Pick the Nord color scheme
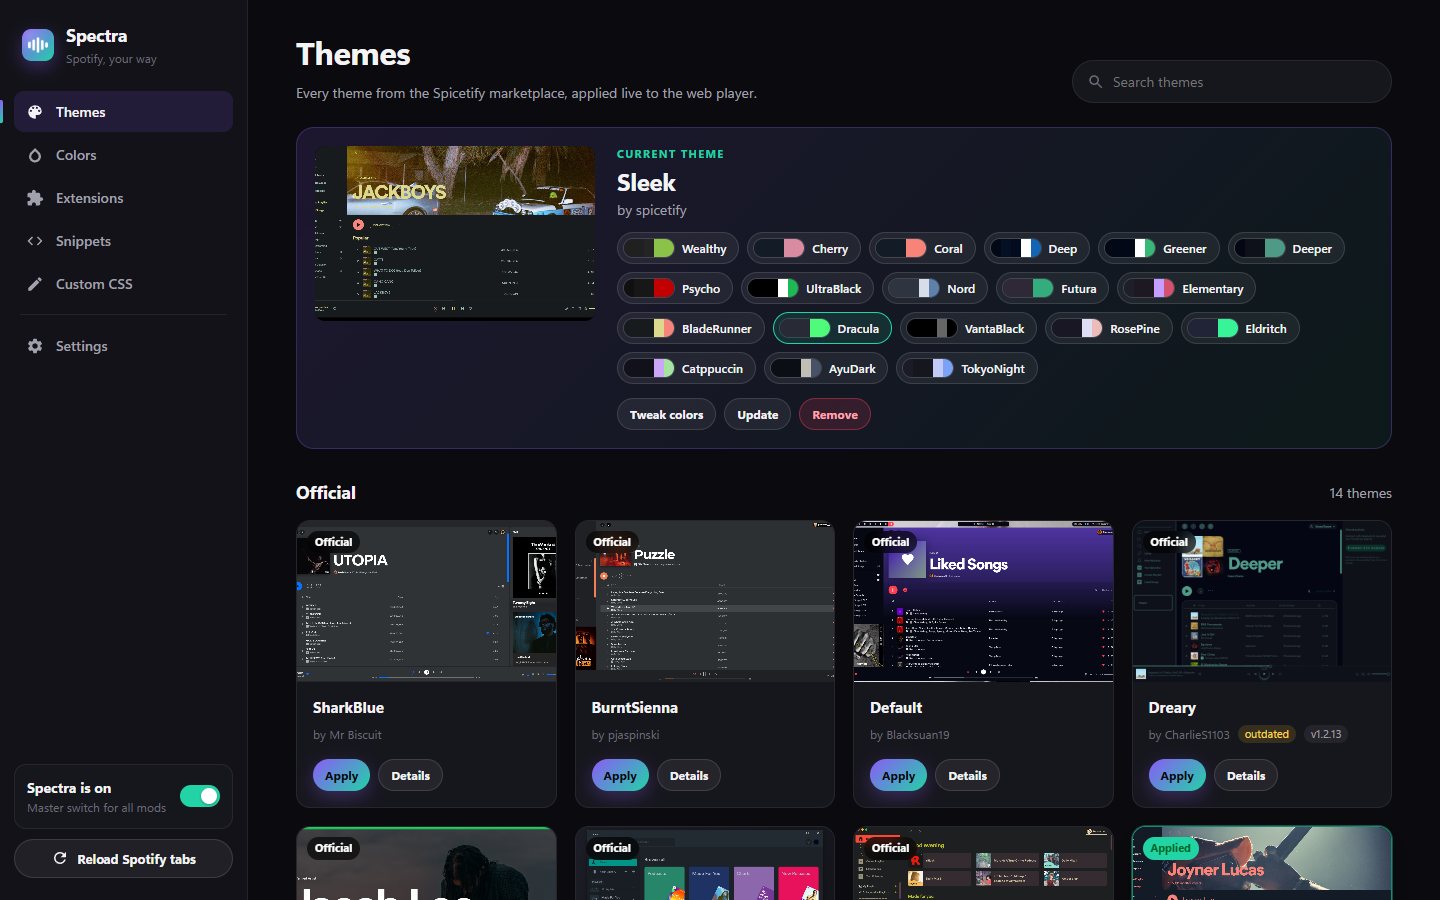 pyautogui.click(x=935, y=289)
